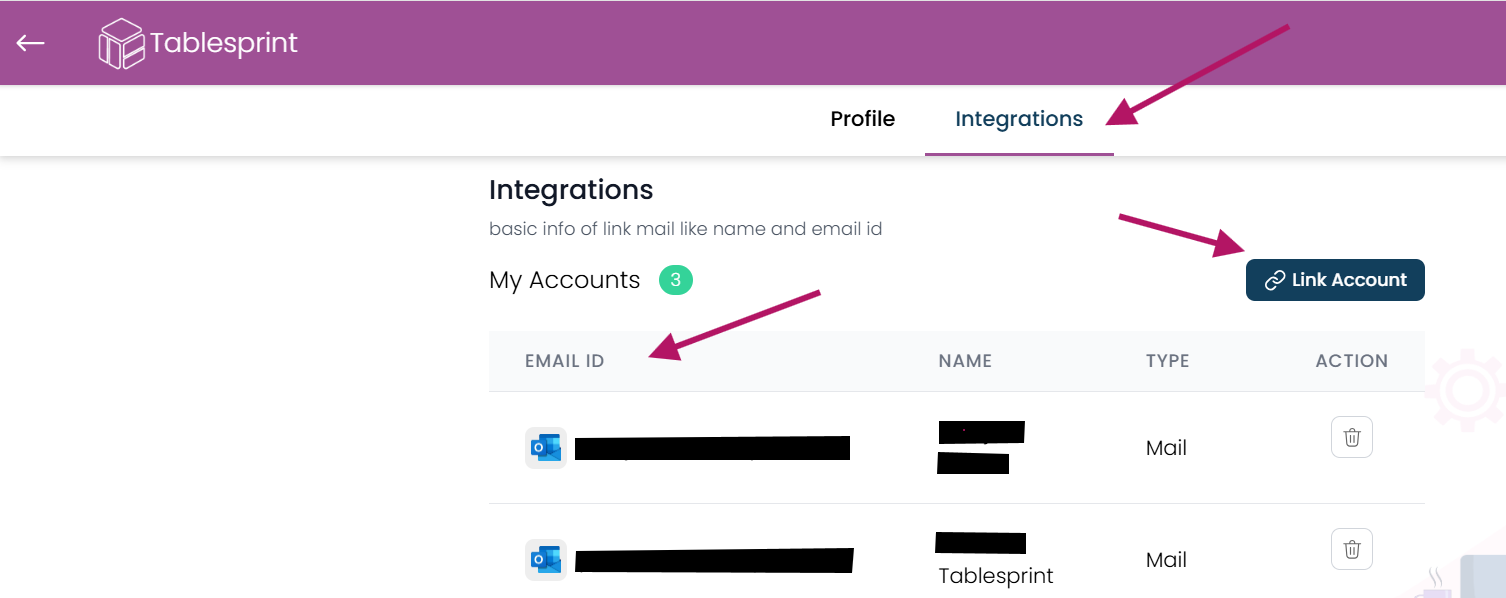This screenshot has width=1506, height=598.
Task: Click the Outlook icon in first row
Action: [546, 448]
